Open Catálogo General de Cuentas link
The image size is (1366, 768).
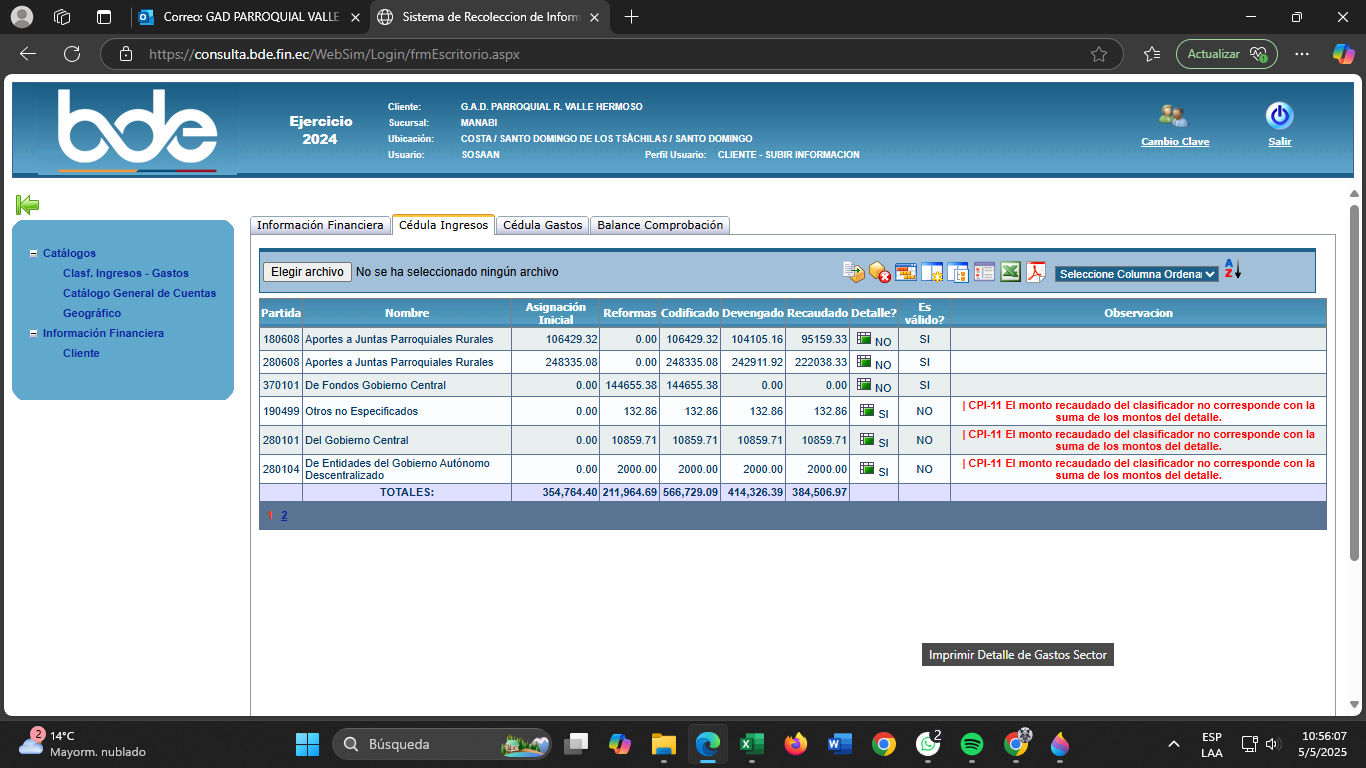[139, 293]
